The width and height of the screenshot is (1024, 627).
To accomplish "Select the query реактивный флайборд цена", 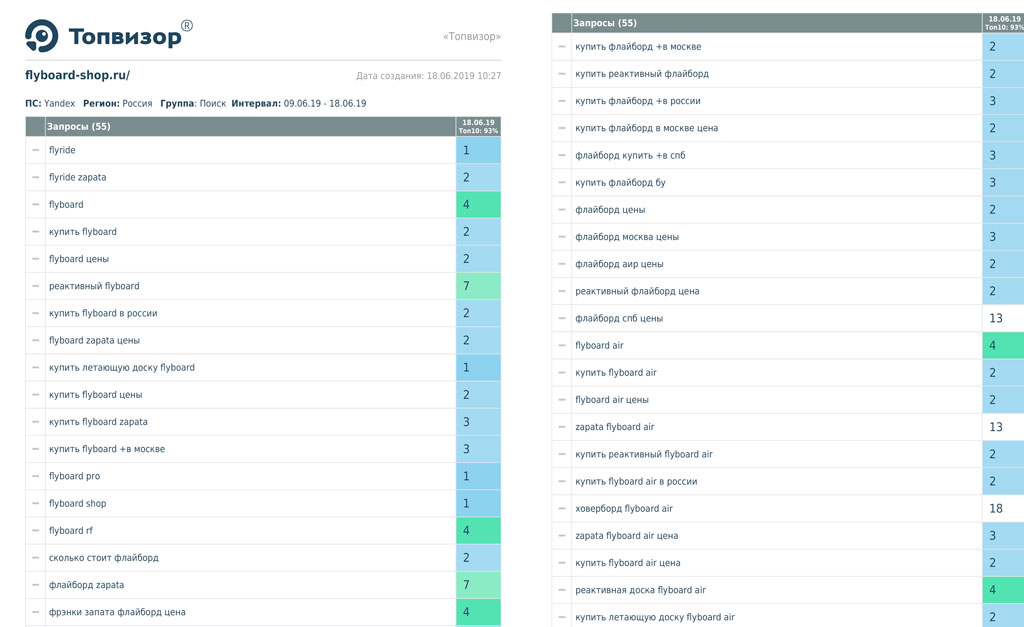I will pos(637,291).
